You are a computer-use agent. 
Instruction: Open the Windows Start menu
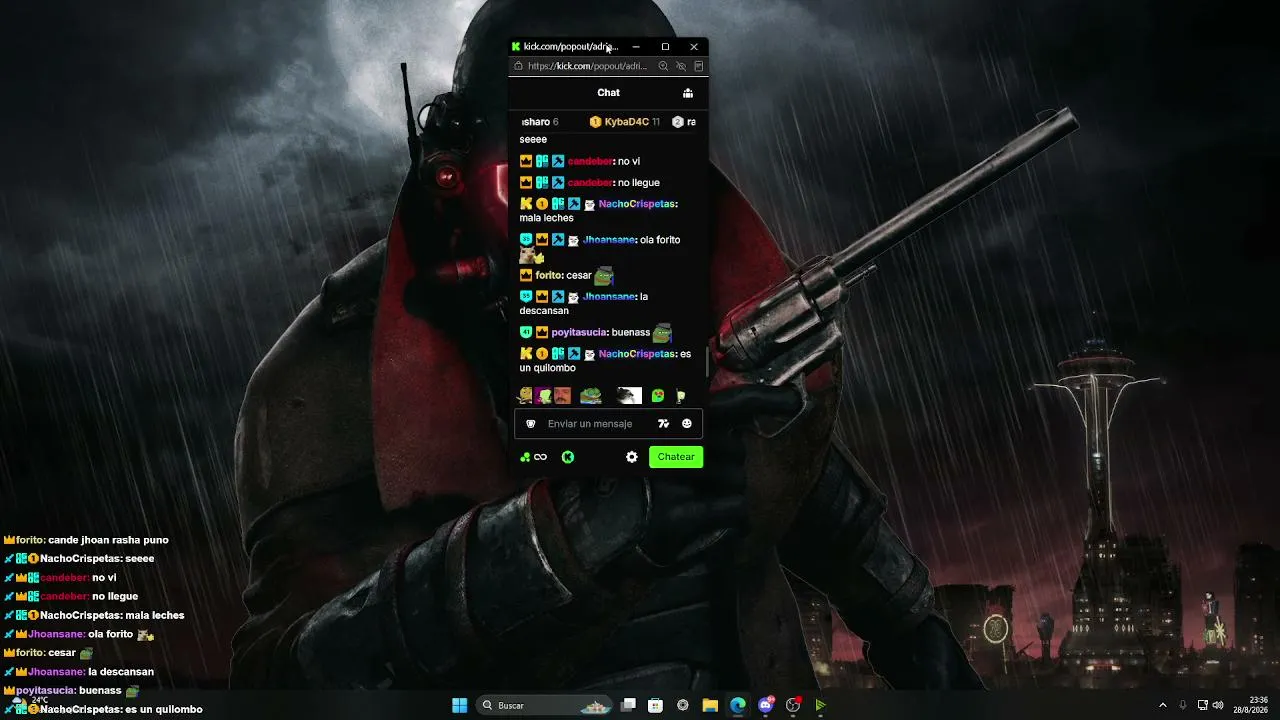click(x=460, y=705)
